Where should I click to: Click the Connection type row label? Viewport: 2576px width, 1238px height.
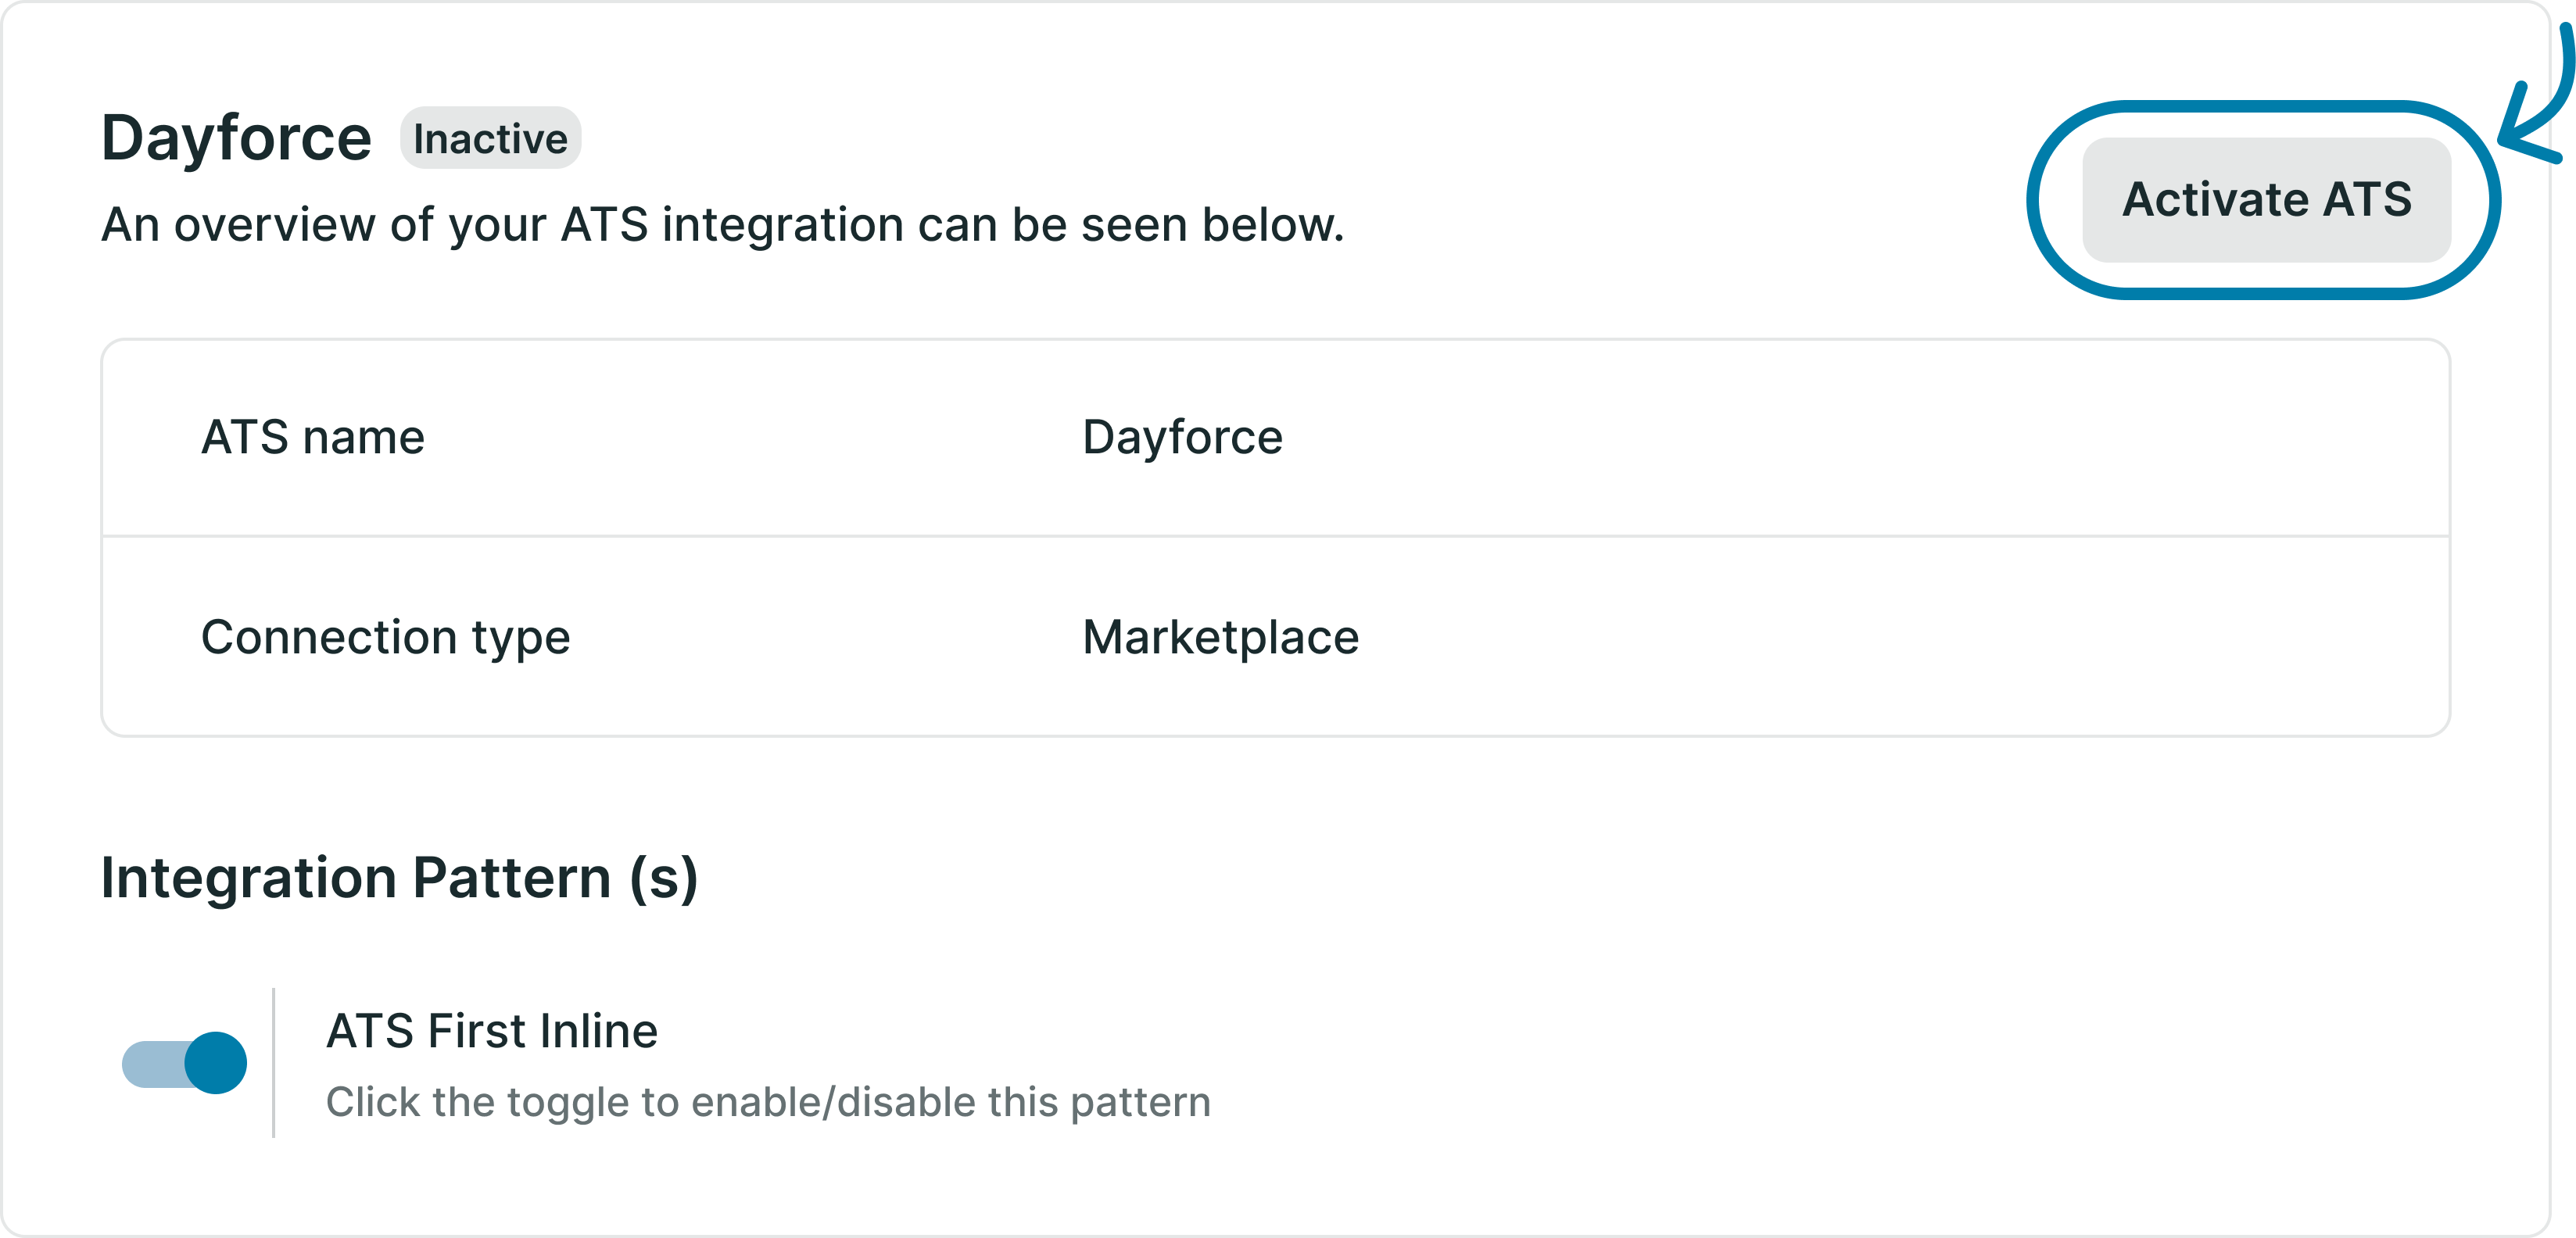[385, 638]
